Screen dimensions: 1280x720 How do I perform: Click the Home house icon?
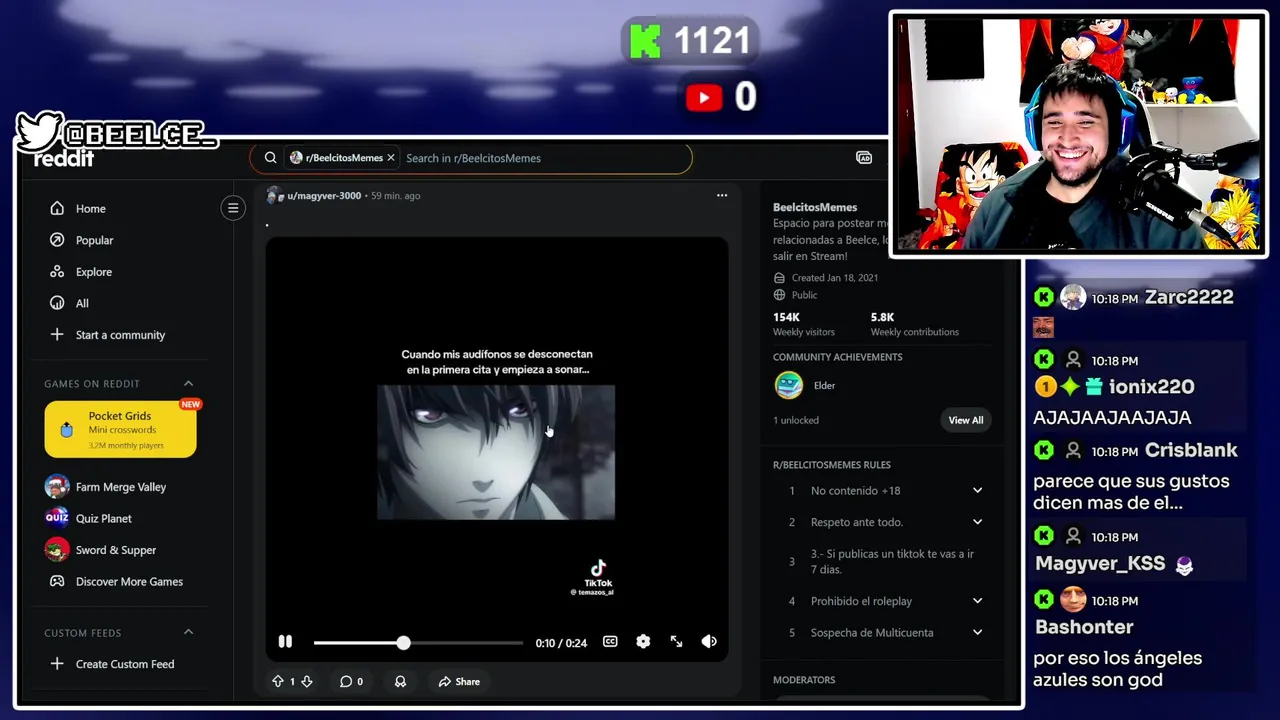[57, 208]
